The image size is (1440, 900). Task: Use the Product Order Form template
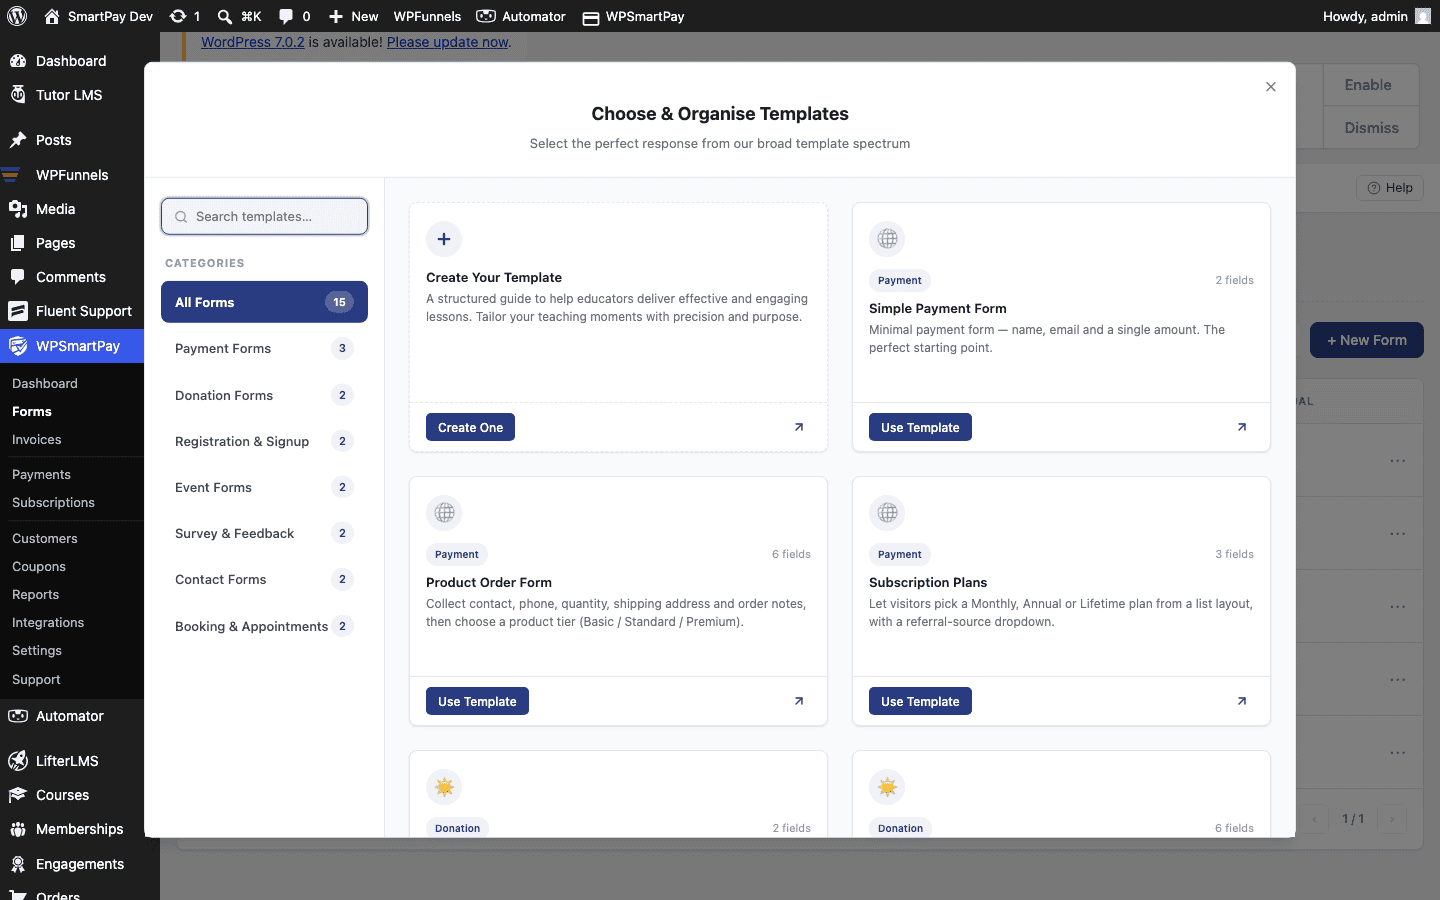click(477, 701)
